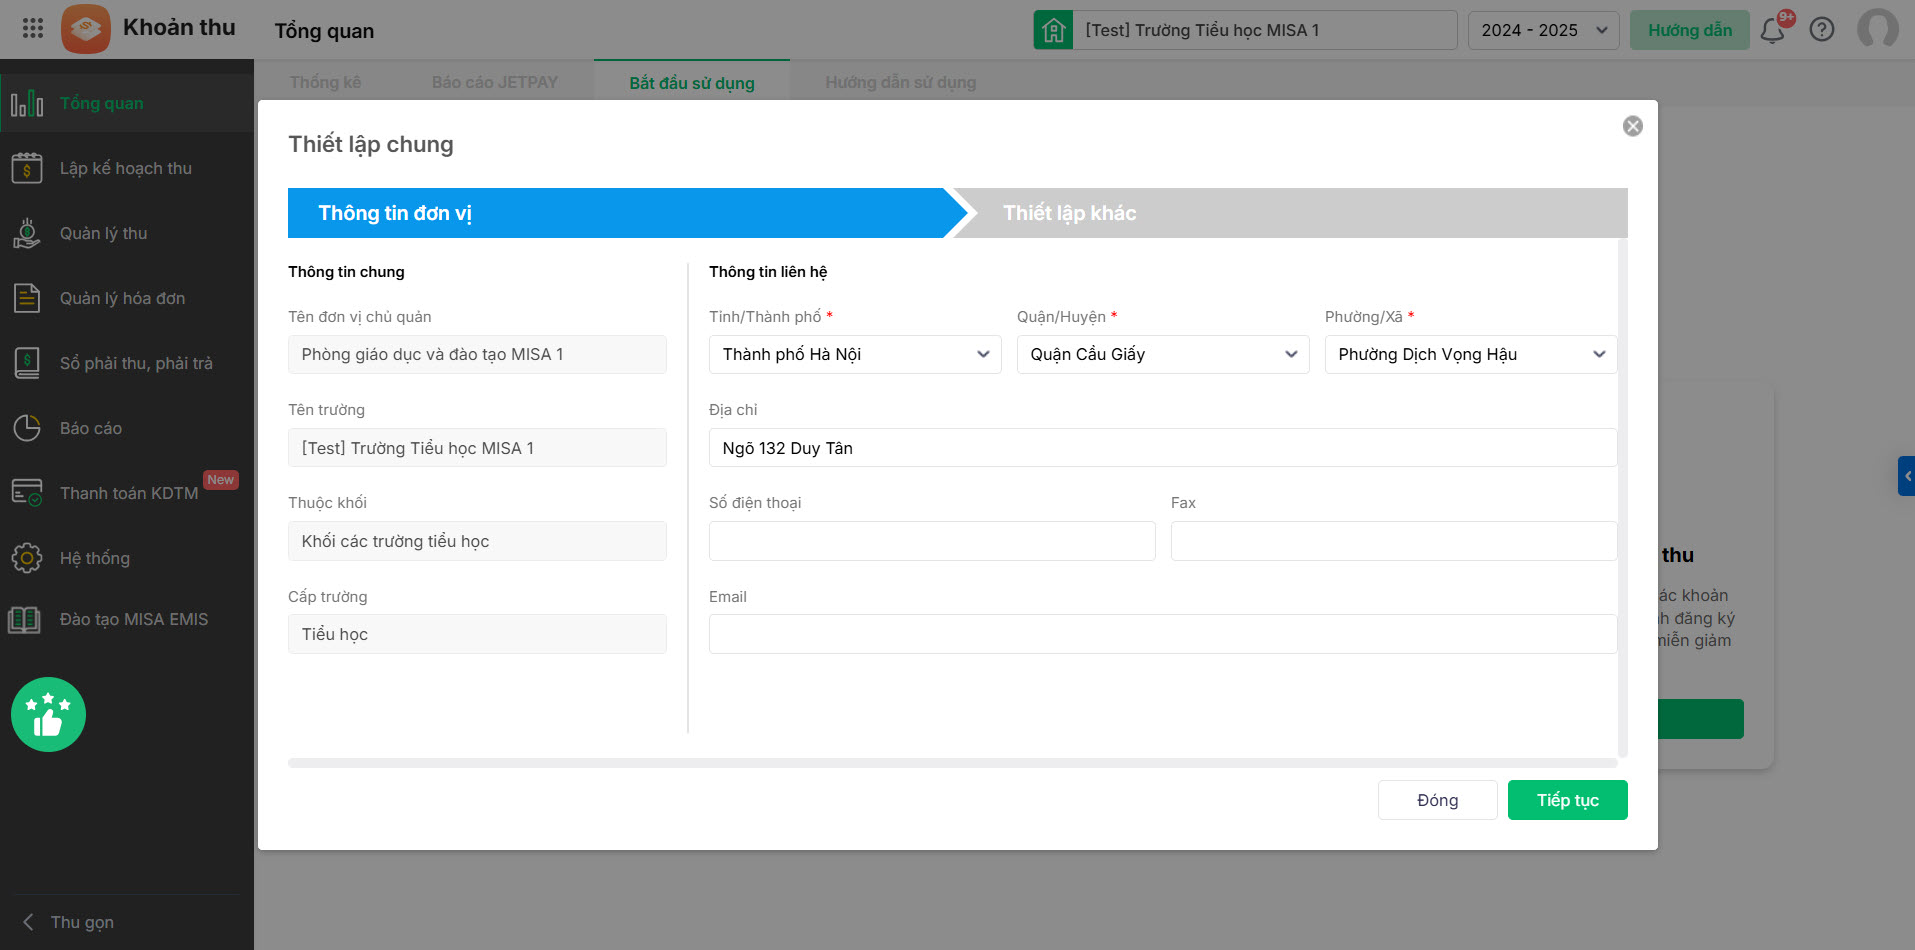
Task: Open Thanh toán KDTM menu
Action: (x=127, y=493)
